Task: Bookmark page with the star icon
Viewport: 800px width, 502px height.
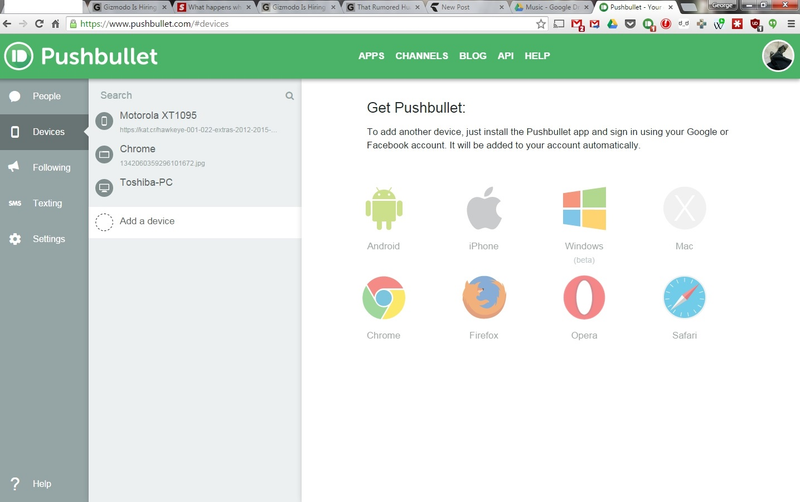Action: 541,23
